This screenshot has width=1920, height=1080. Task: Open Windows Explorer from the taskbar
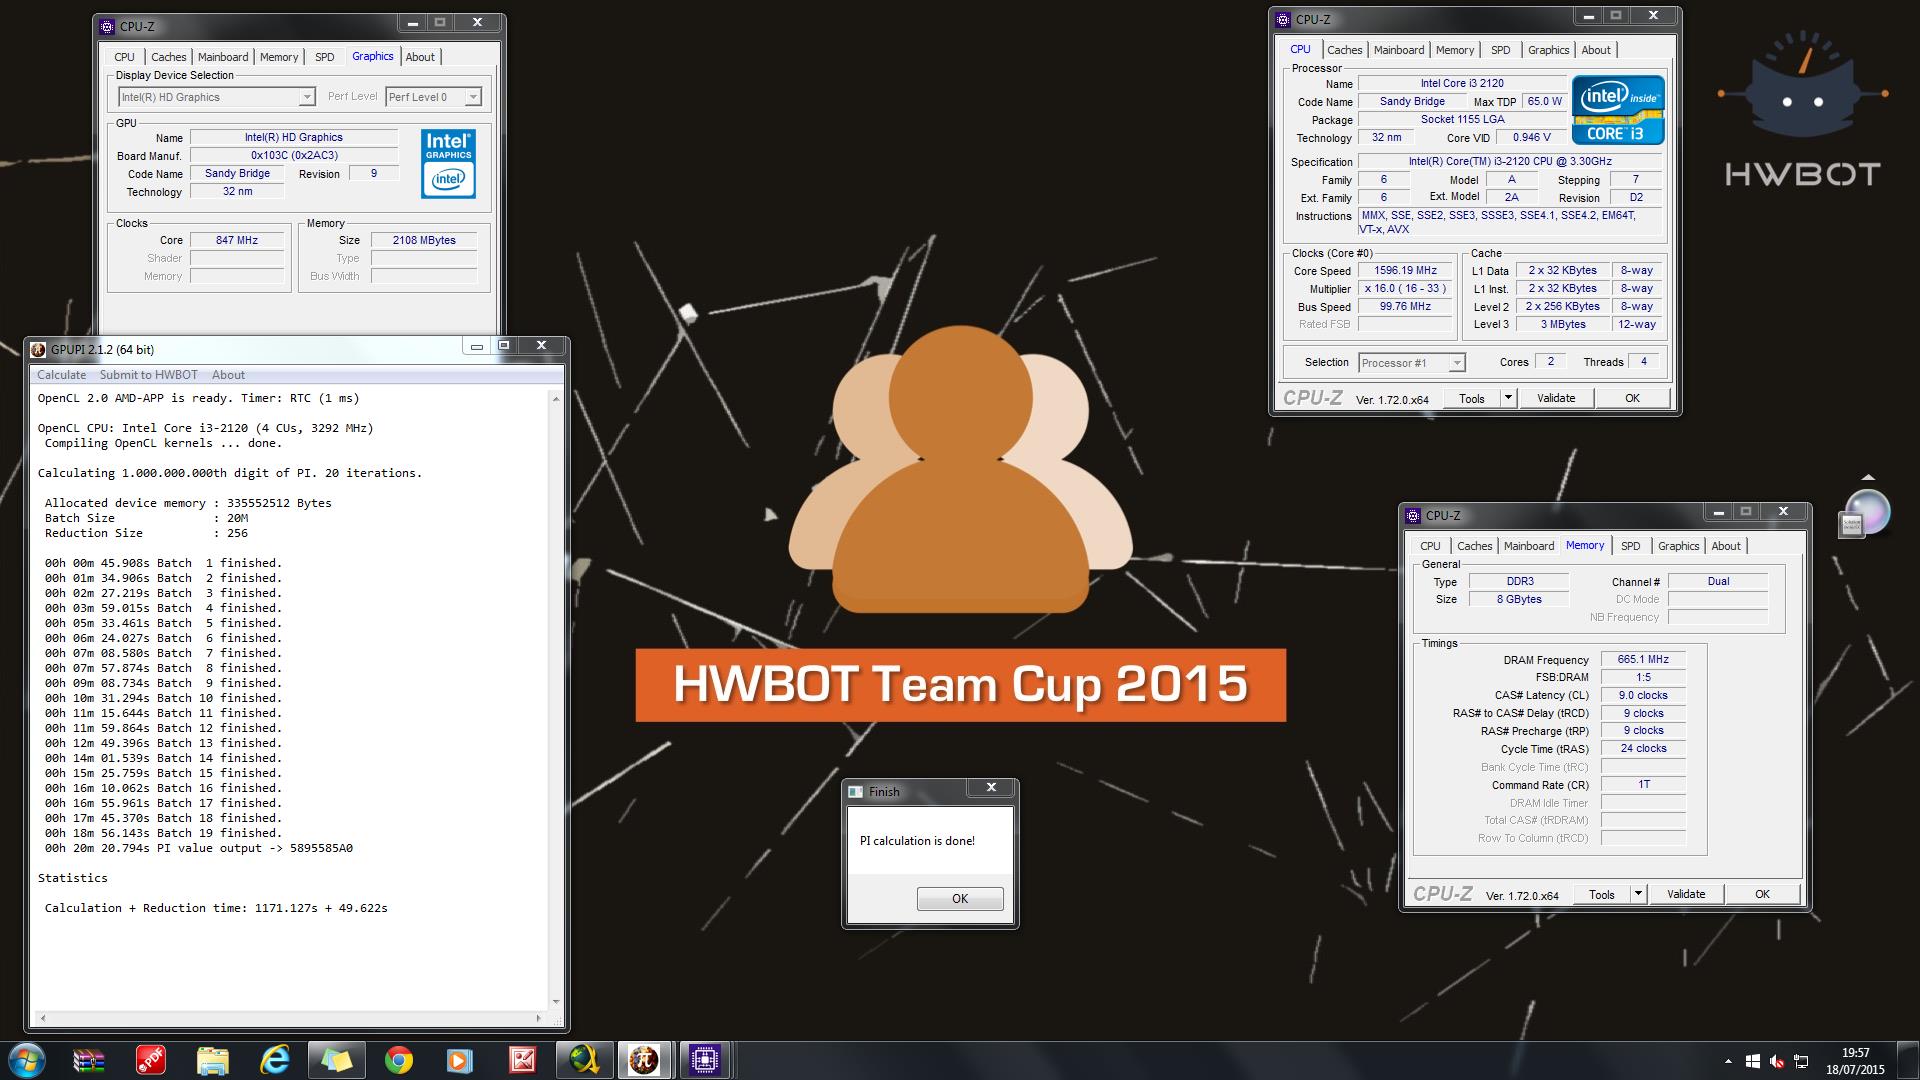[x=213, y=1060]
